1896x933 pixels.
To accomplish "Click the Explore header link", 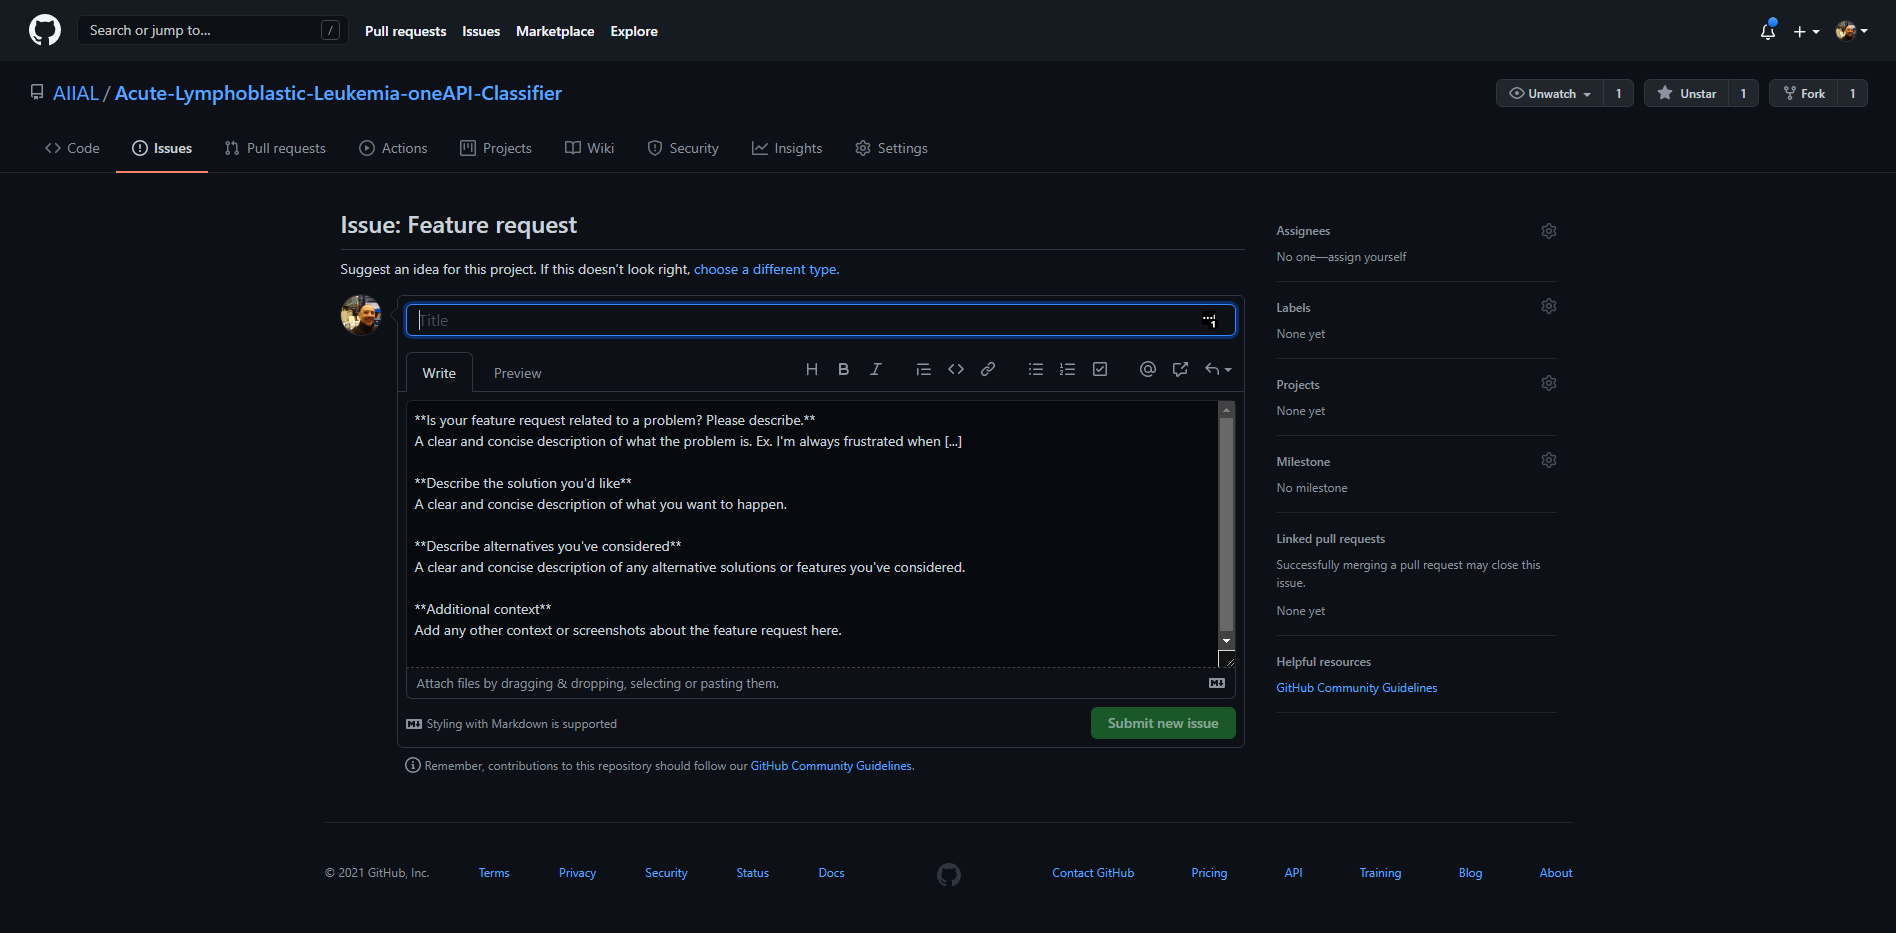I will (634, 31).
